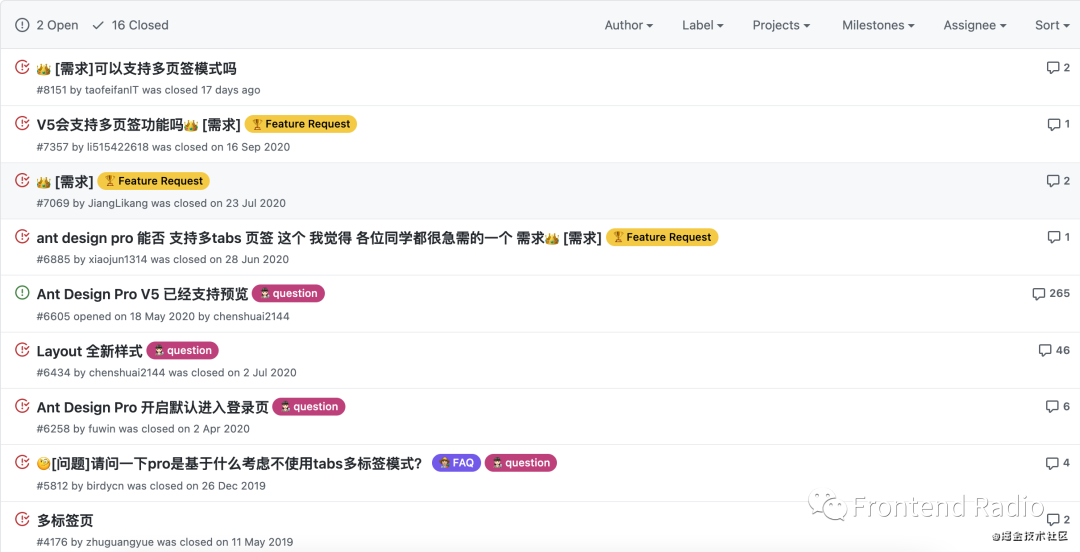1080x552 pixels.
Task: Click the open-issues circle icon in header
Action: tap(23, 25)
